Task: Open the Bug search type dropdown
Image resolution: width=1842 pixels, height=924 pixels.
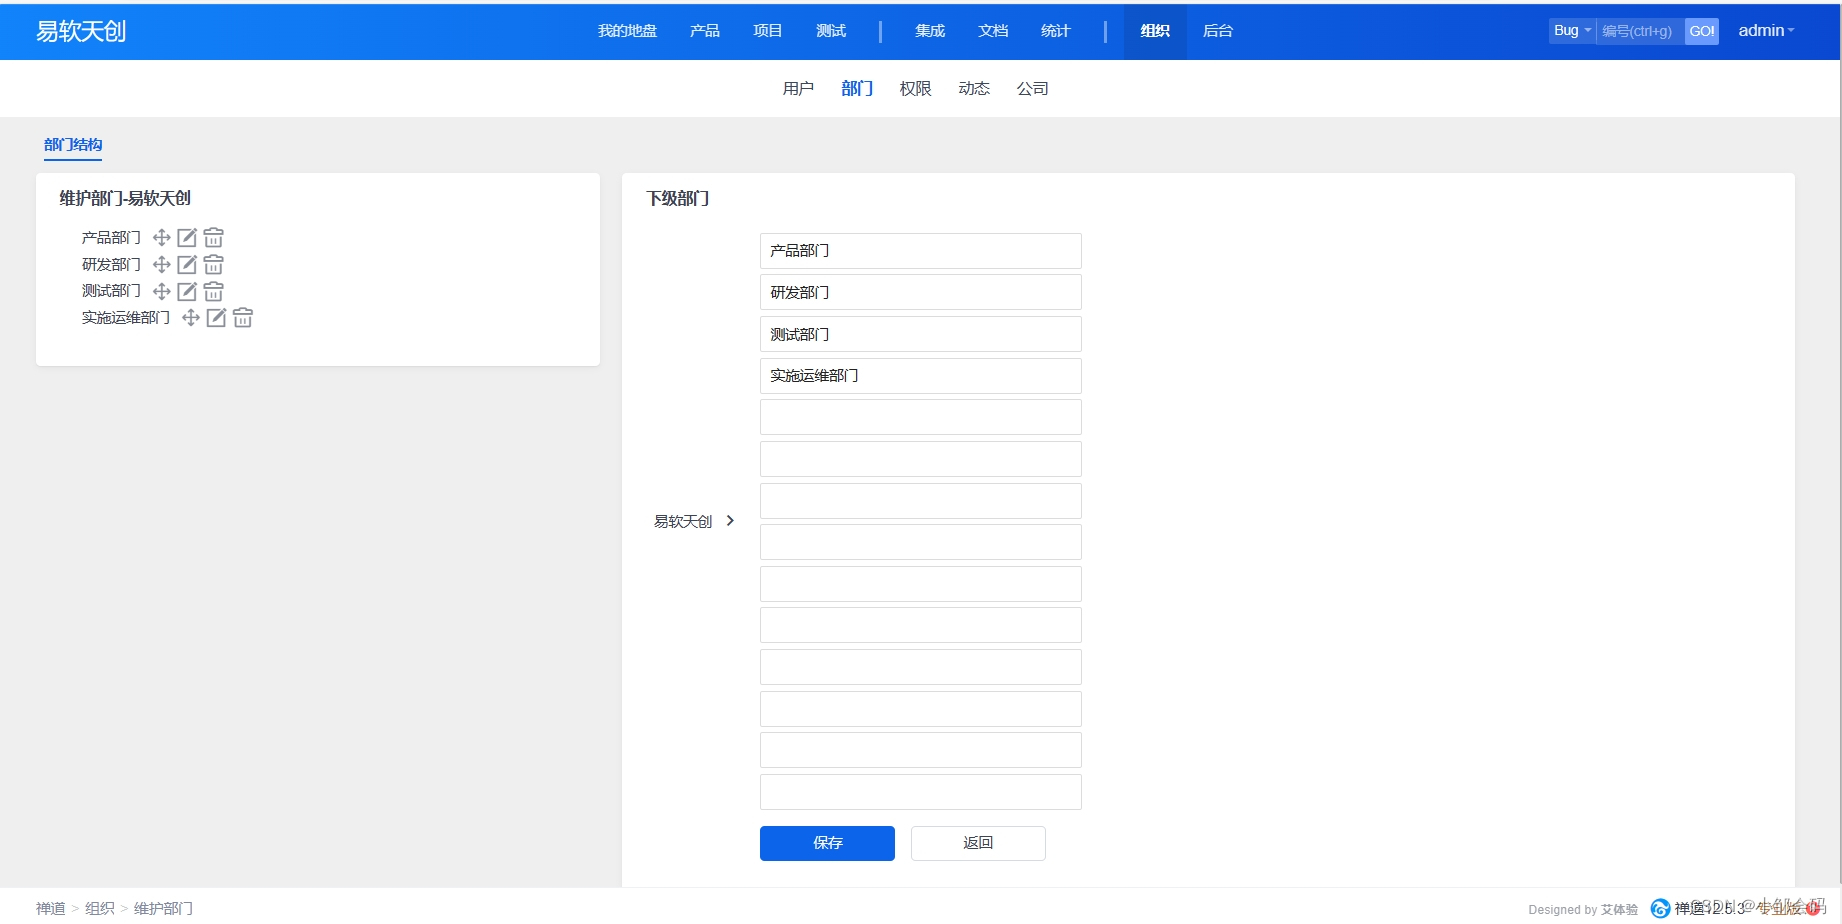Action: [1572, 31]
